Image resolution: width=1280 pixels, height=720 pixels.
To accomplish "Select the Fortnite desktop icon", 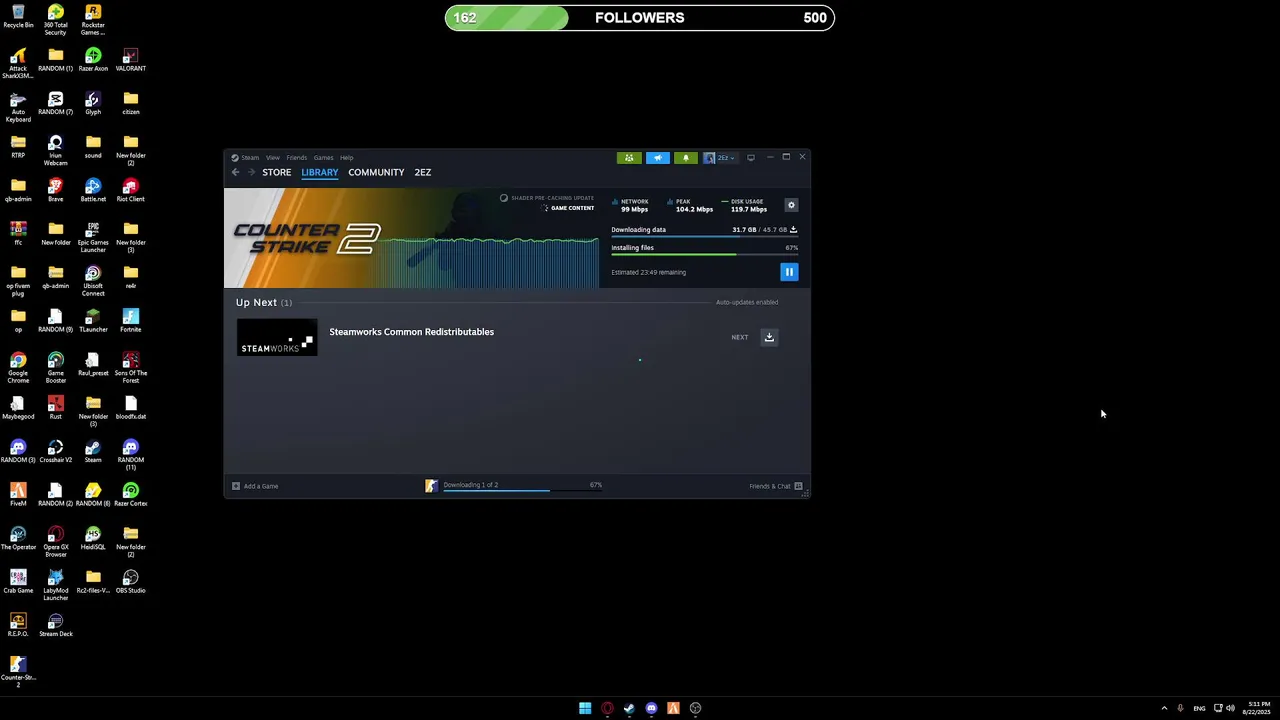I will pos(130,321).
